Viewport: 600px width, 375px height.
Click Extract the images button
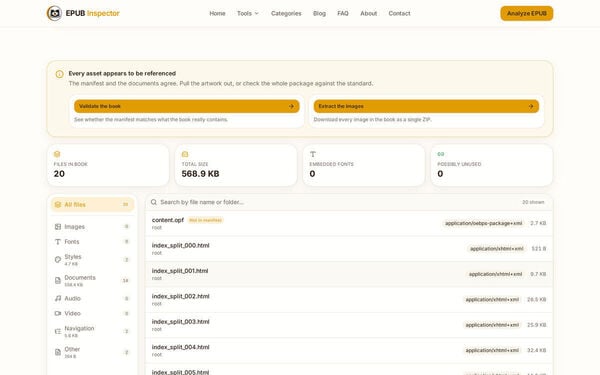point(426,106)
